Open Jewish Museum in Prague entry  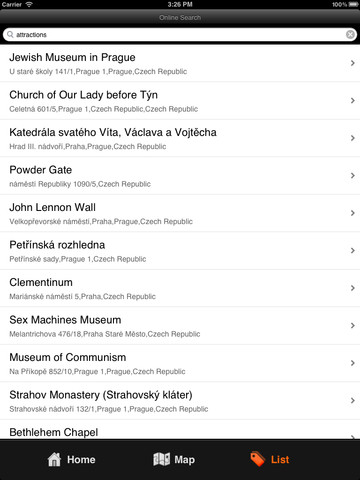180,63
